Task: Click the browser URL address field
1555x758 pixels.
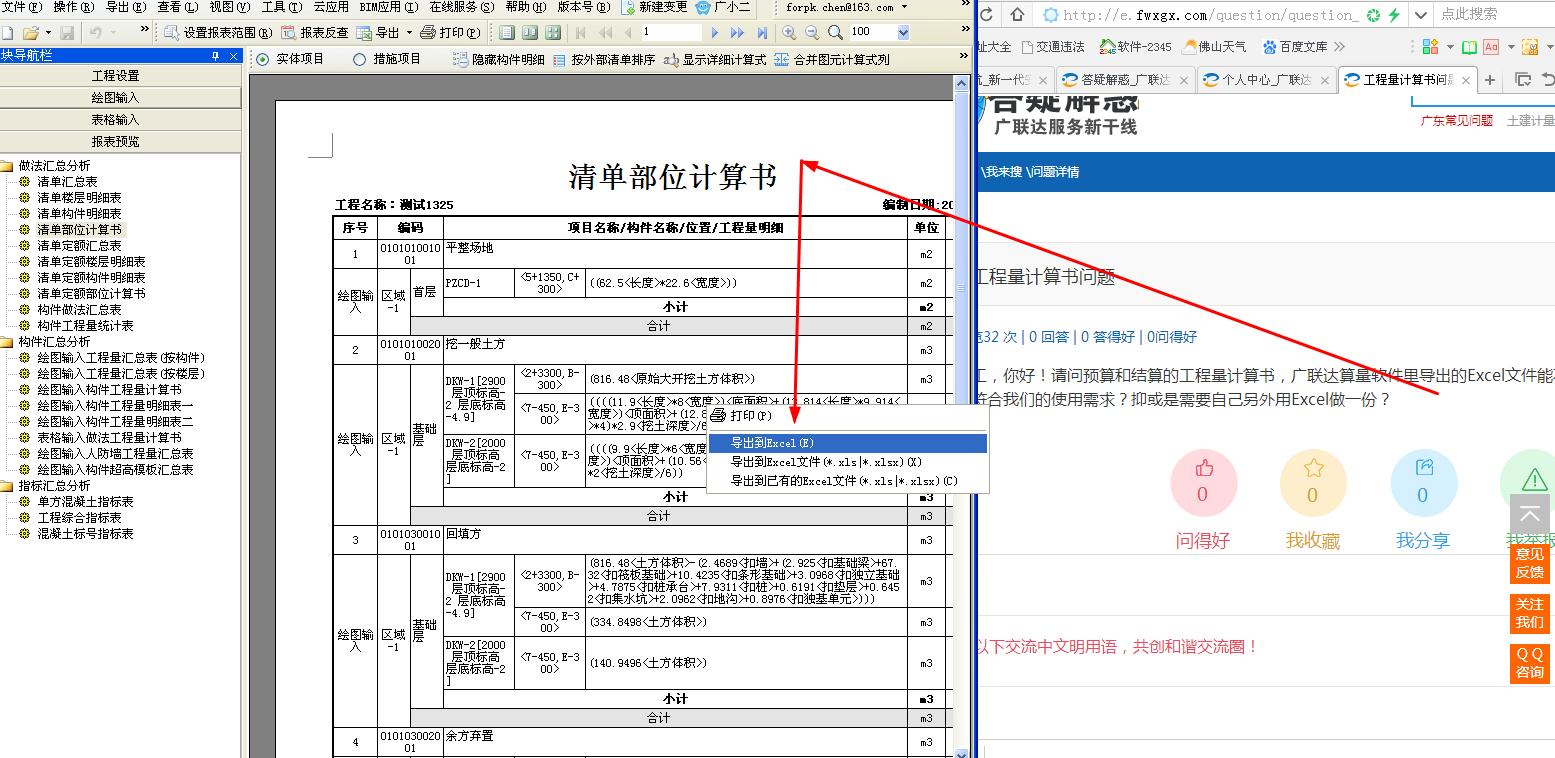Action: point(1210,14)
